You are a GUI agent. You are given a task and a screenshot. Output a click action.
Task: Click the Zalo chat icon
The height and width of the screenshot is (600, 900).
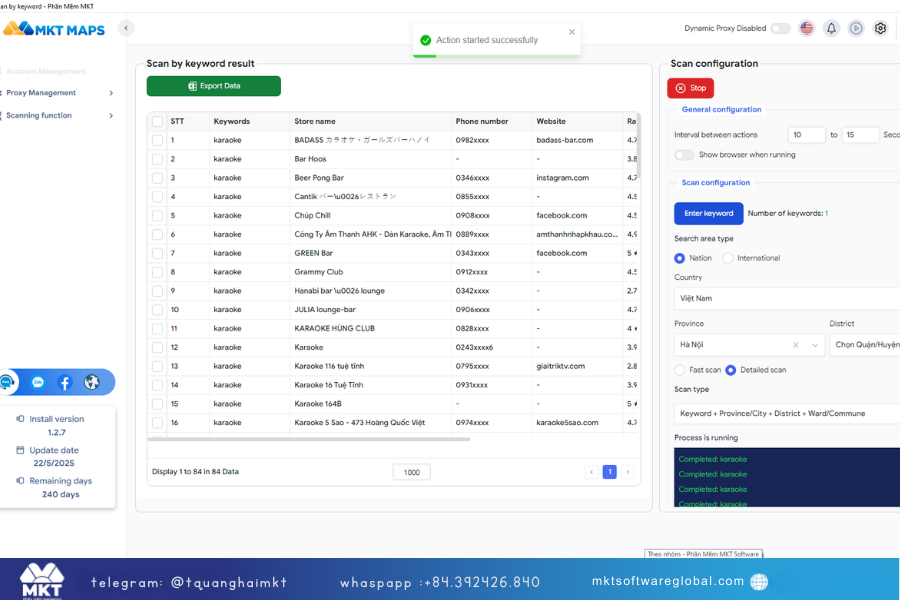[37, 382]
